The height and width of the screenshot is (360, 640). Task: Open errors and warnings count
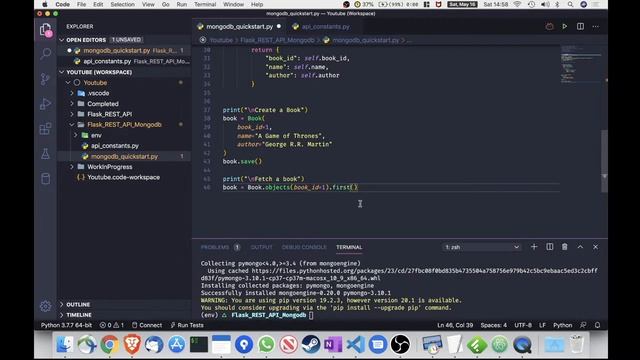pos(112,325)
